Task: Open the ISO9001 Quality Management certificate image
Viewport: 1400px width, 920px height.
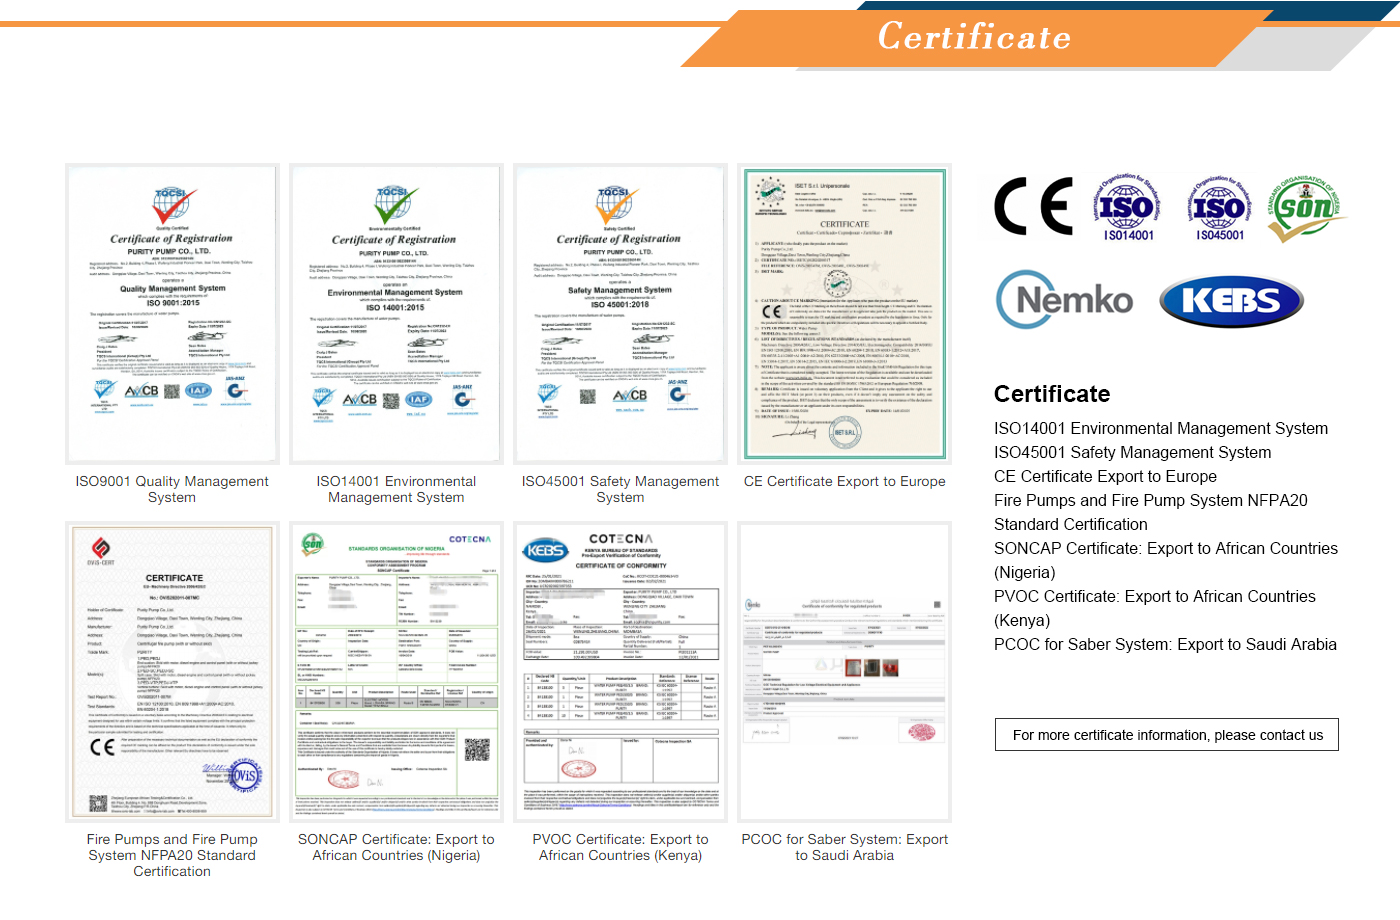Action: tap(172, 314)
